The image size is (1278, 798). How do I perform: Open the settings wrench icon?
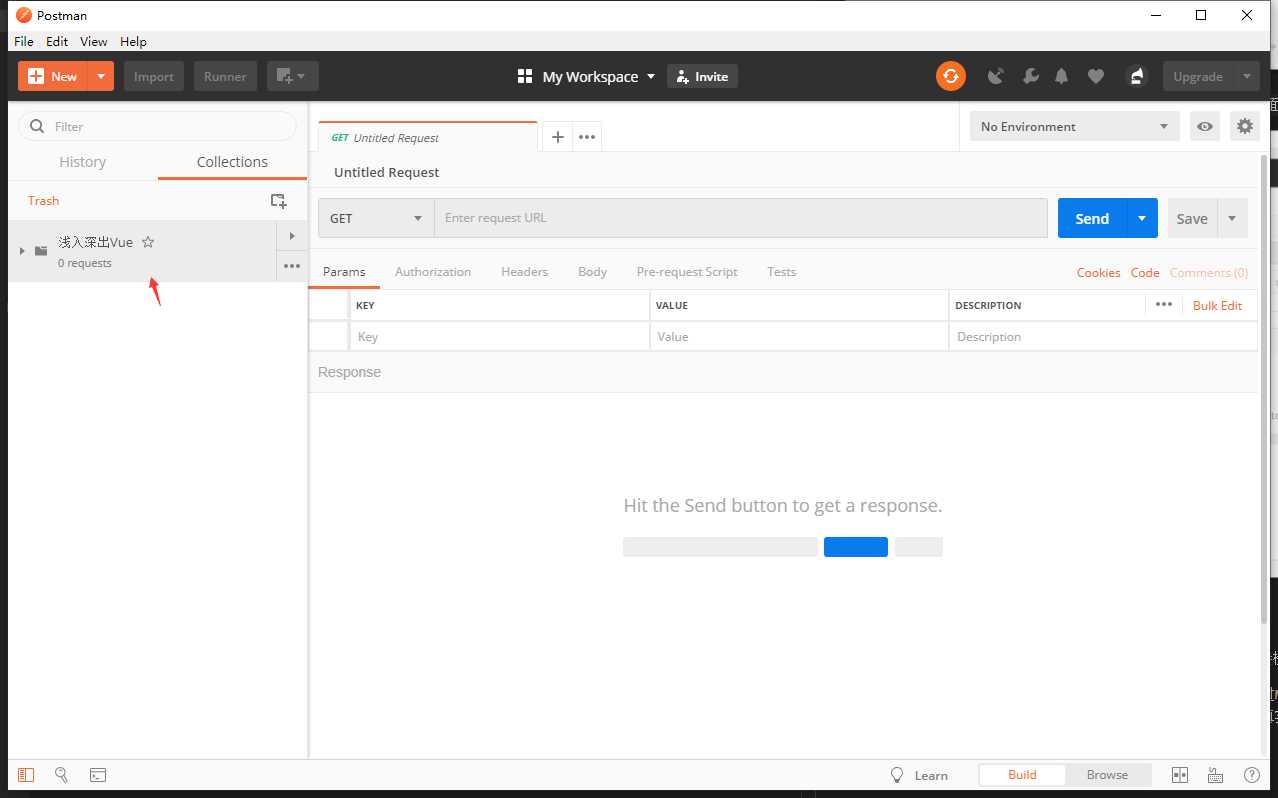[1030, 76]
